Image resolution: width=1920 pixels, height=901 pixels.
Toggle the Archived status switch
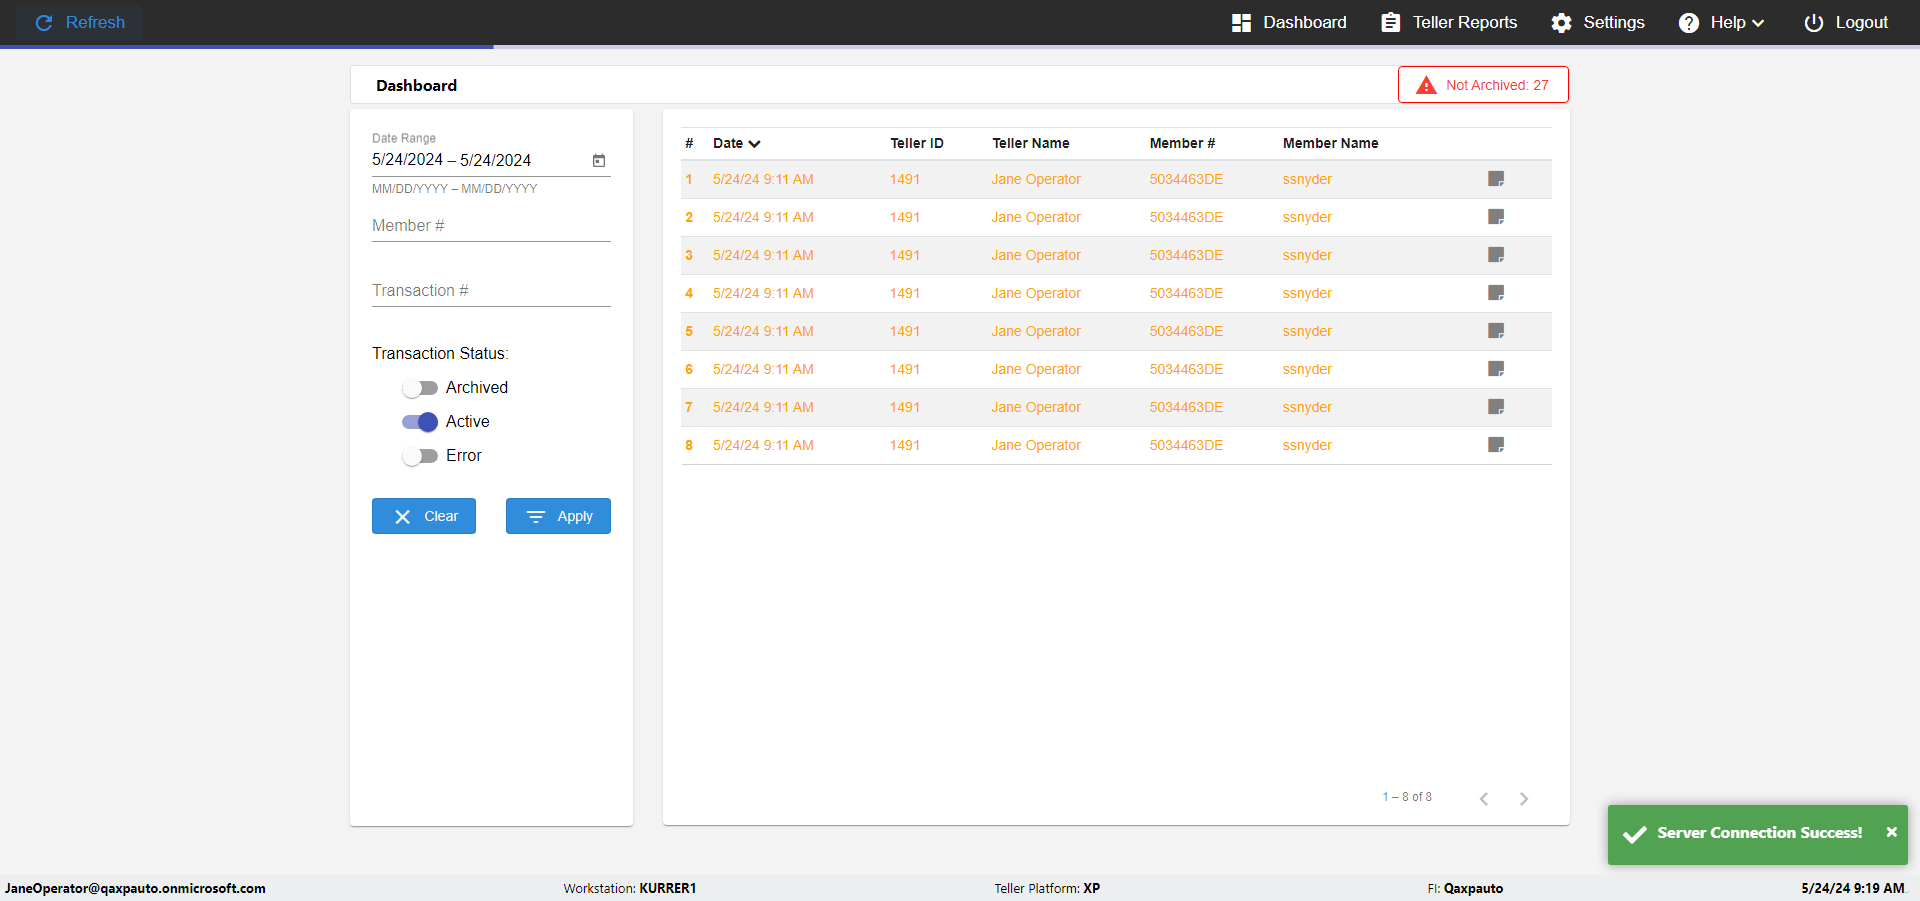[420, 388]
